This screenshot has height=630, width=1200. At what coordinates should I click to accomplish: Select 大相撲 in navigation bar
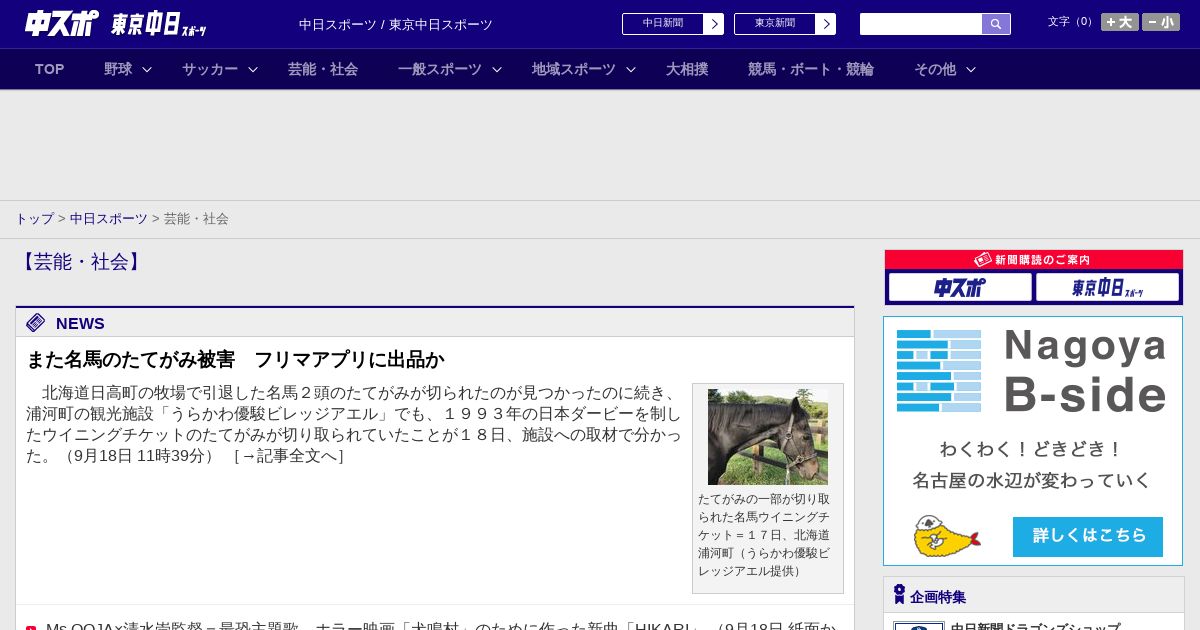(x=687, y=69)
